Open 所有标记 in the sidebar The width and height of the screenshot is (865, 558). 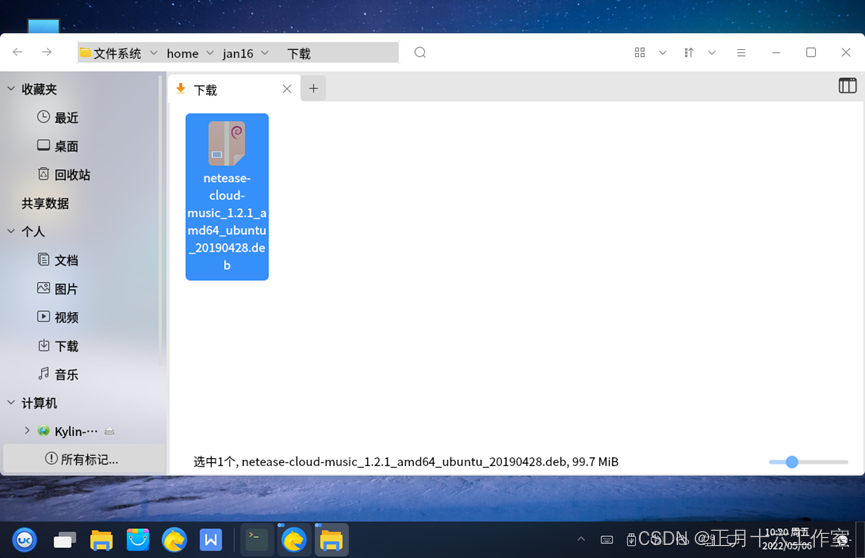coord(84,459)
